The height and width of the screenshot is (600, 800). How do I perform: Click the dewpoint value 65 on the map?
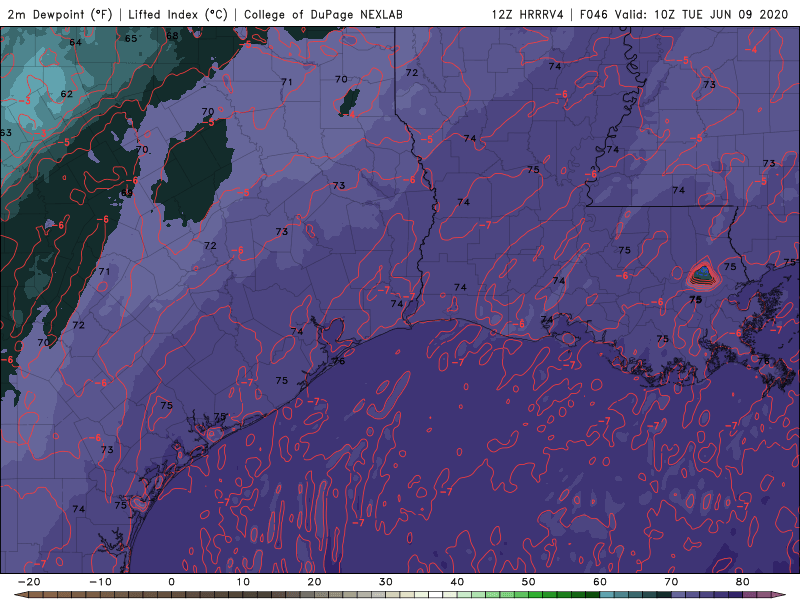click(x=131, y=38)
